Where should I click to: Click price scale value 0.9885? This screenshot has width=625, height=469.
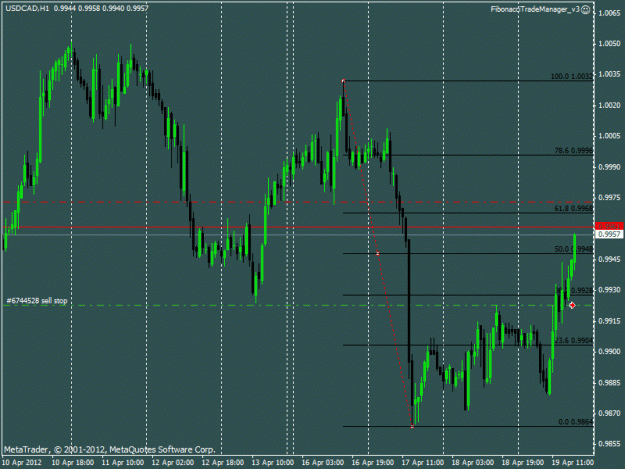[x=609, y=383]
